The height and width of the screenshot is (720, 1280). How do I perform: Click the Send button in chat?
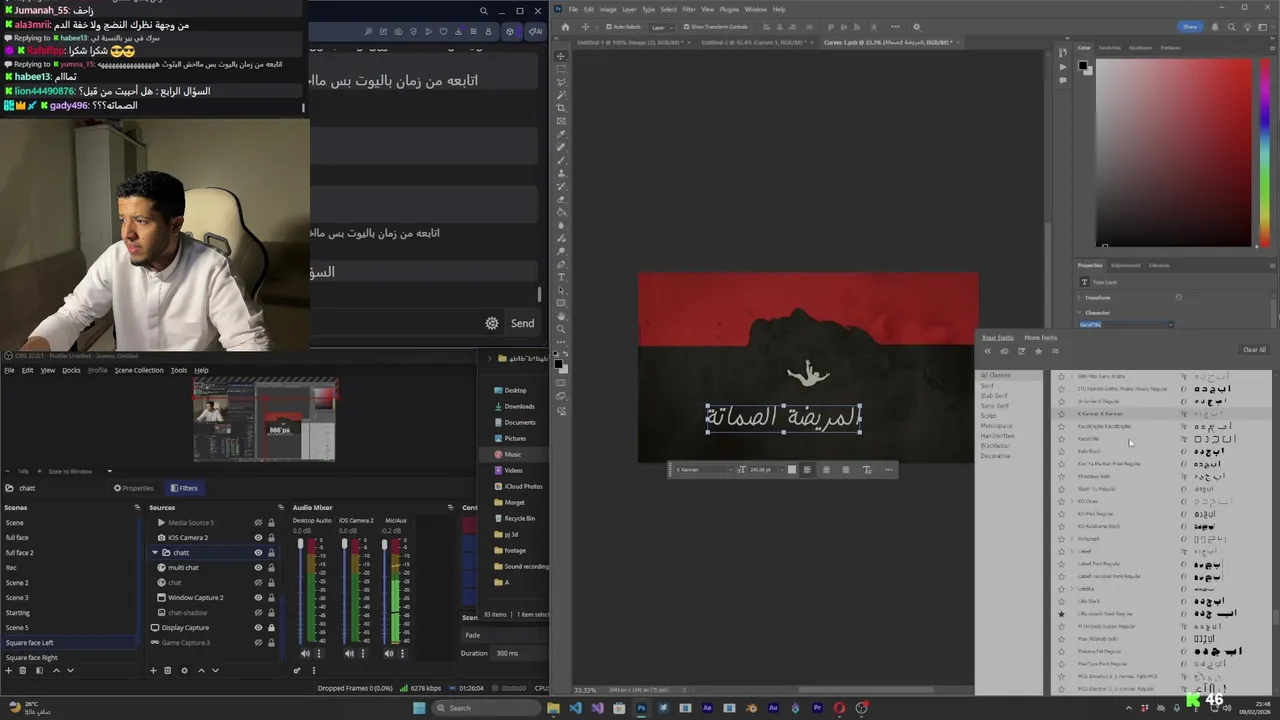pyautogui.click(x=522, y=323)
